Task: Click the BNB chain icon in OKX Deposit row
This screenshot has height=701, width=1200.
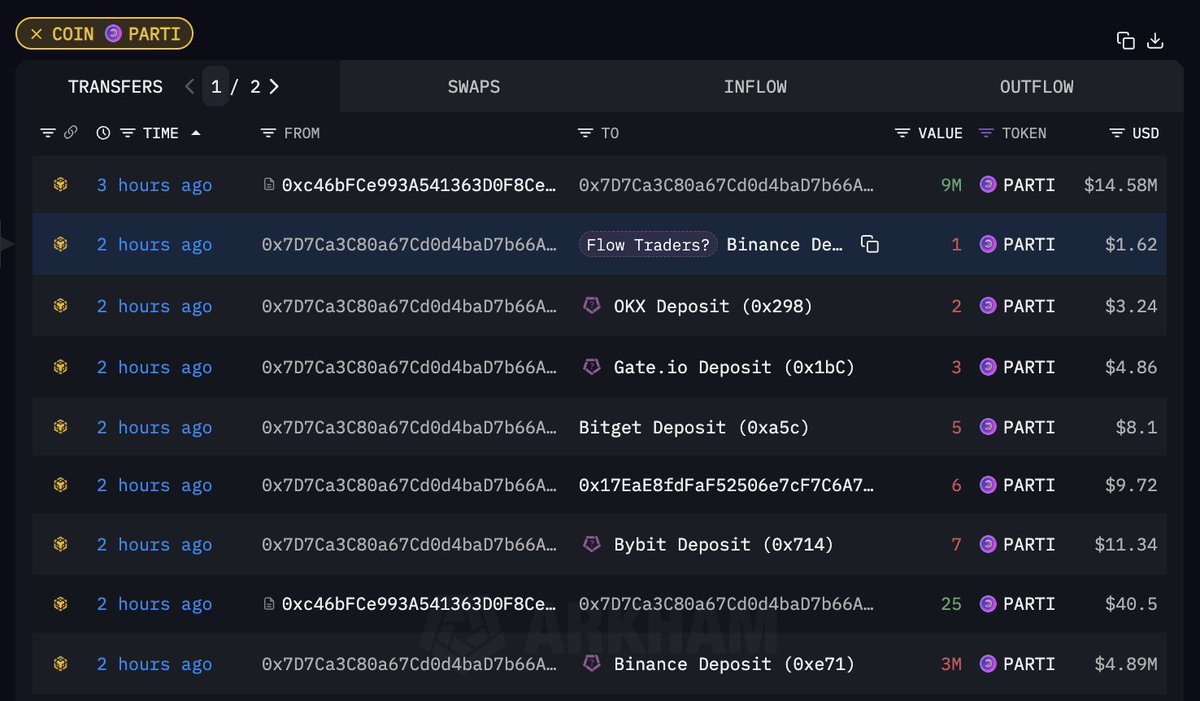Action: coord(61,307)
